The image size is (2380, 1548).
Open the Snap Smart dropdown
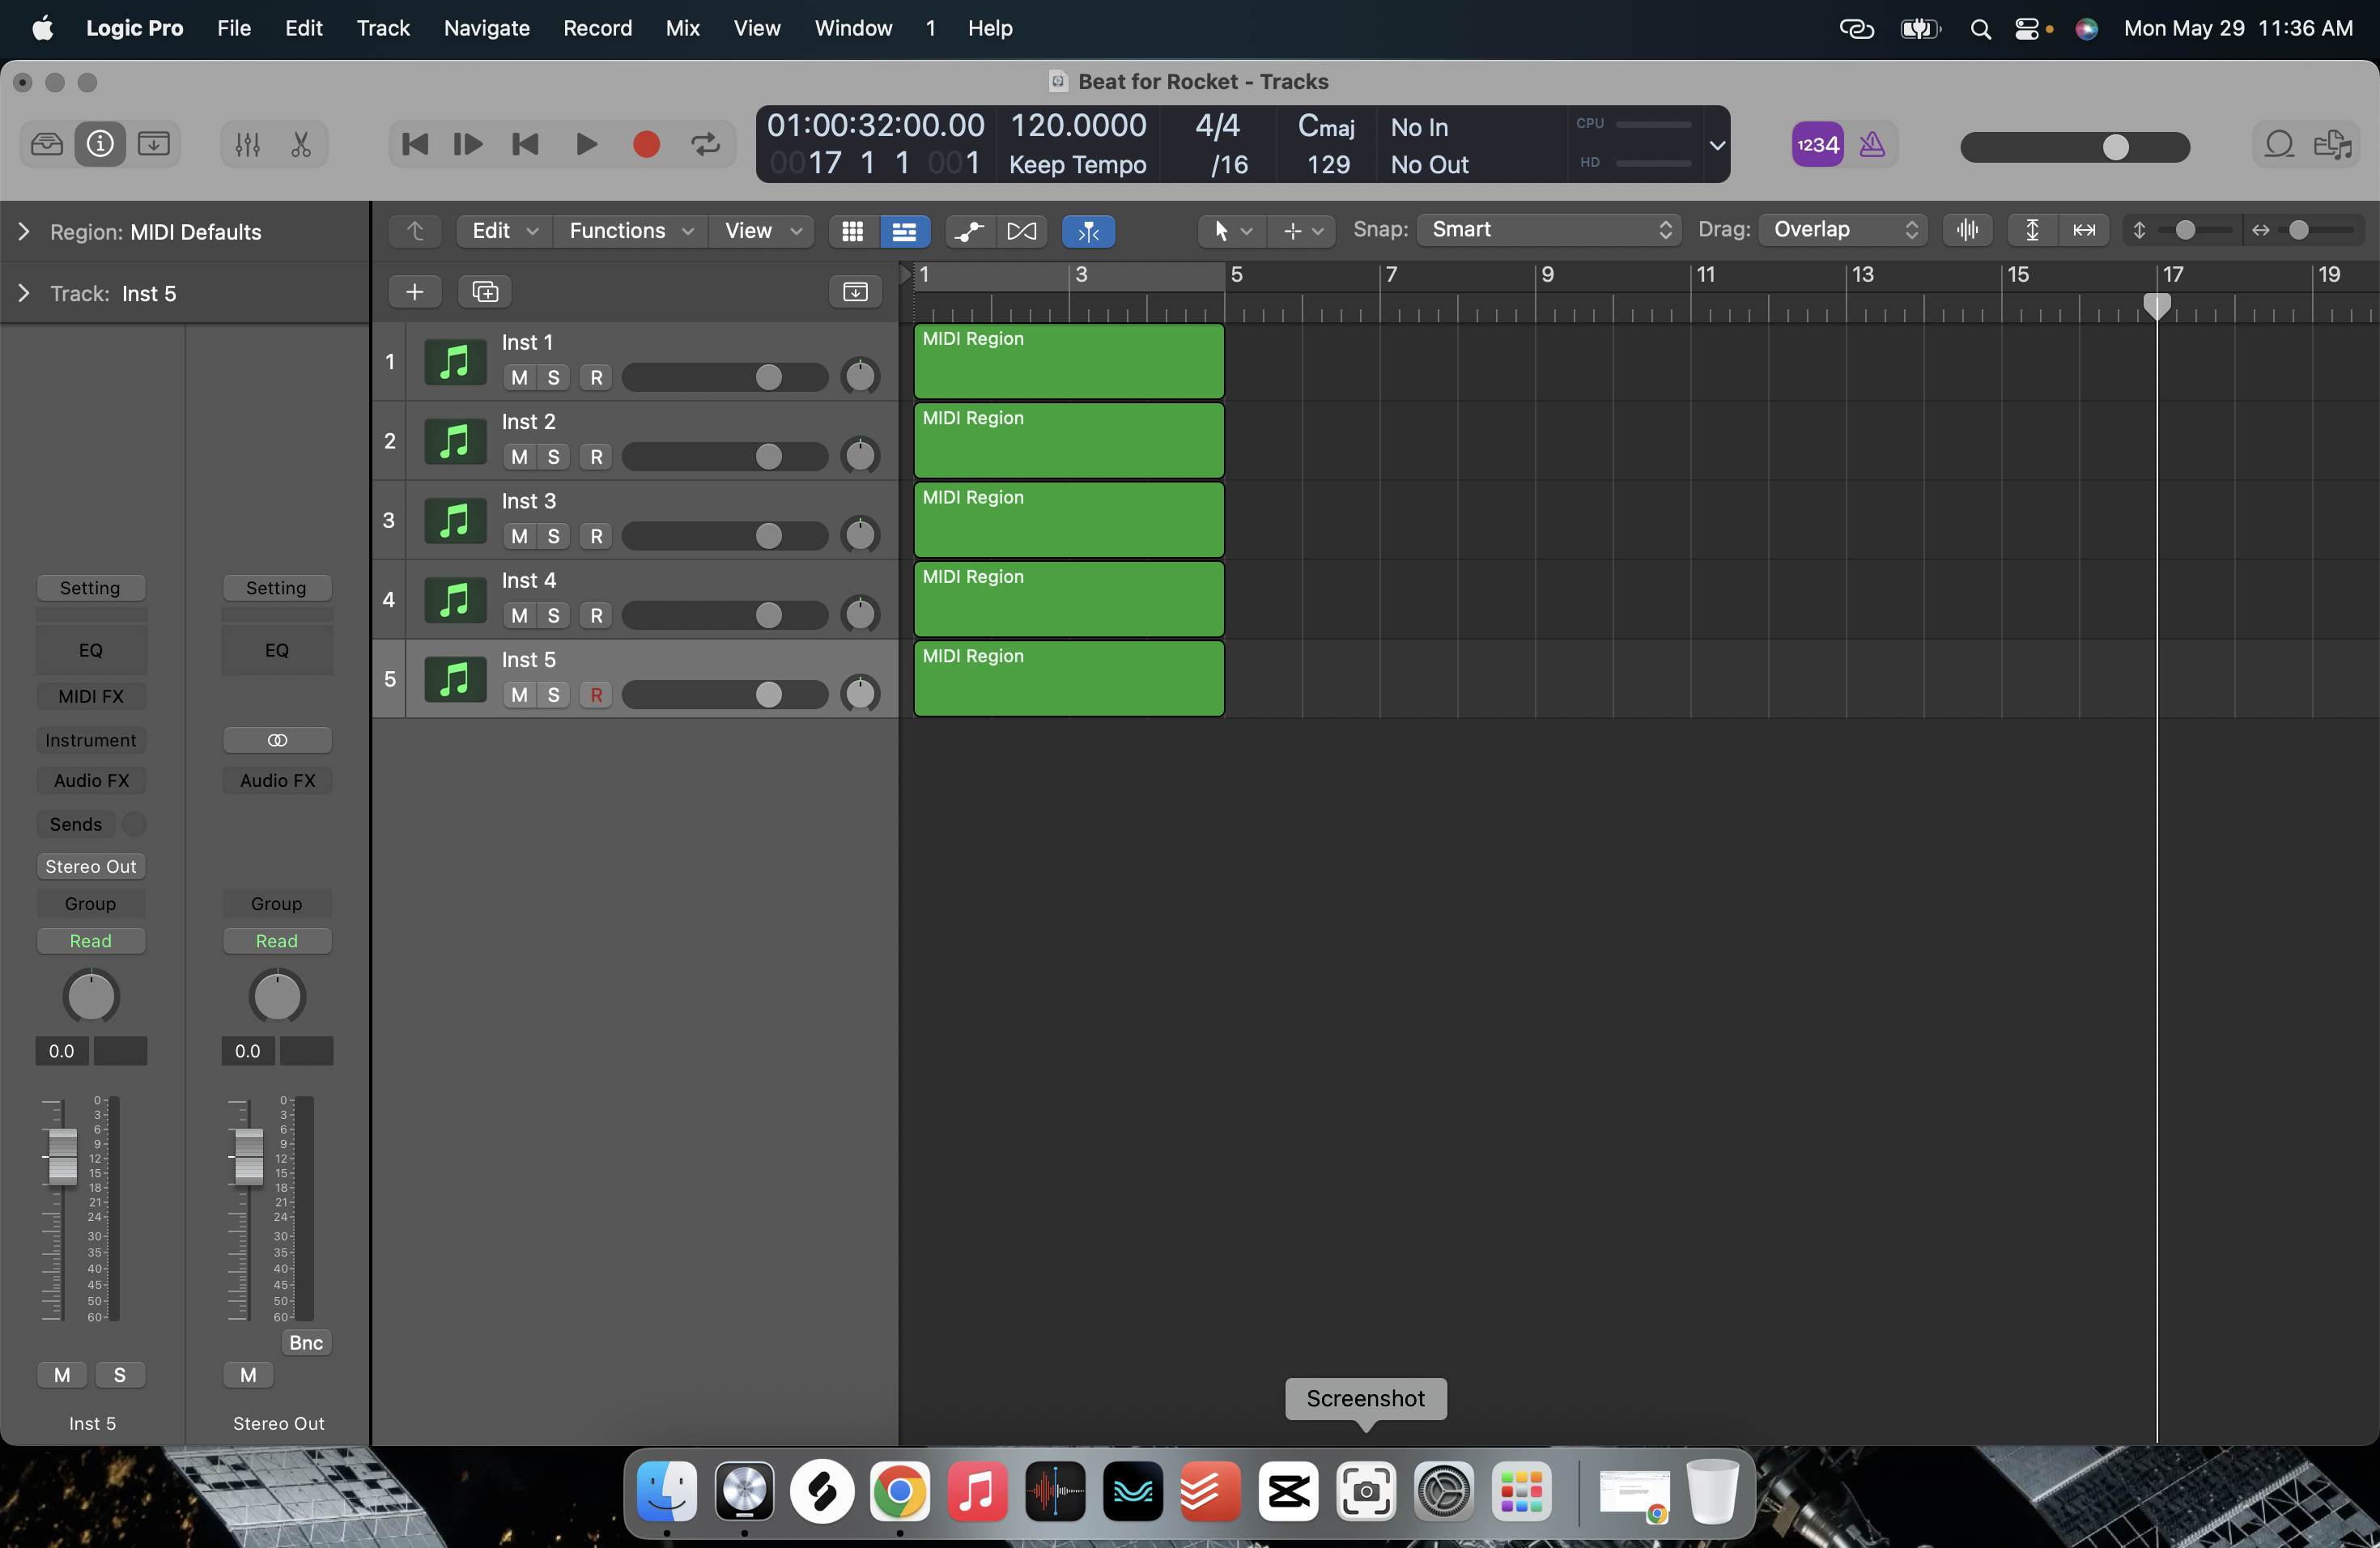[1549, 230]
